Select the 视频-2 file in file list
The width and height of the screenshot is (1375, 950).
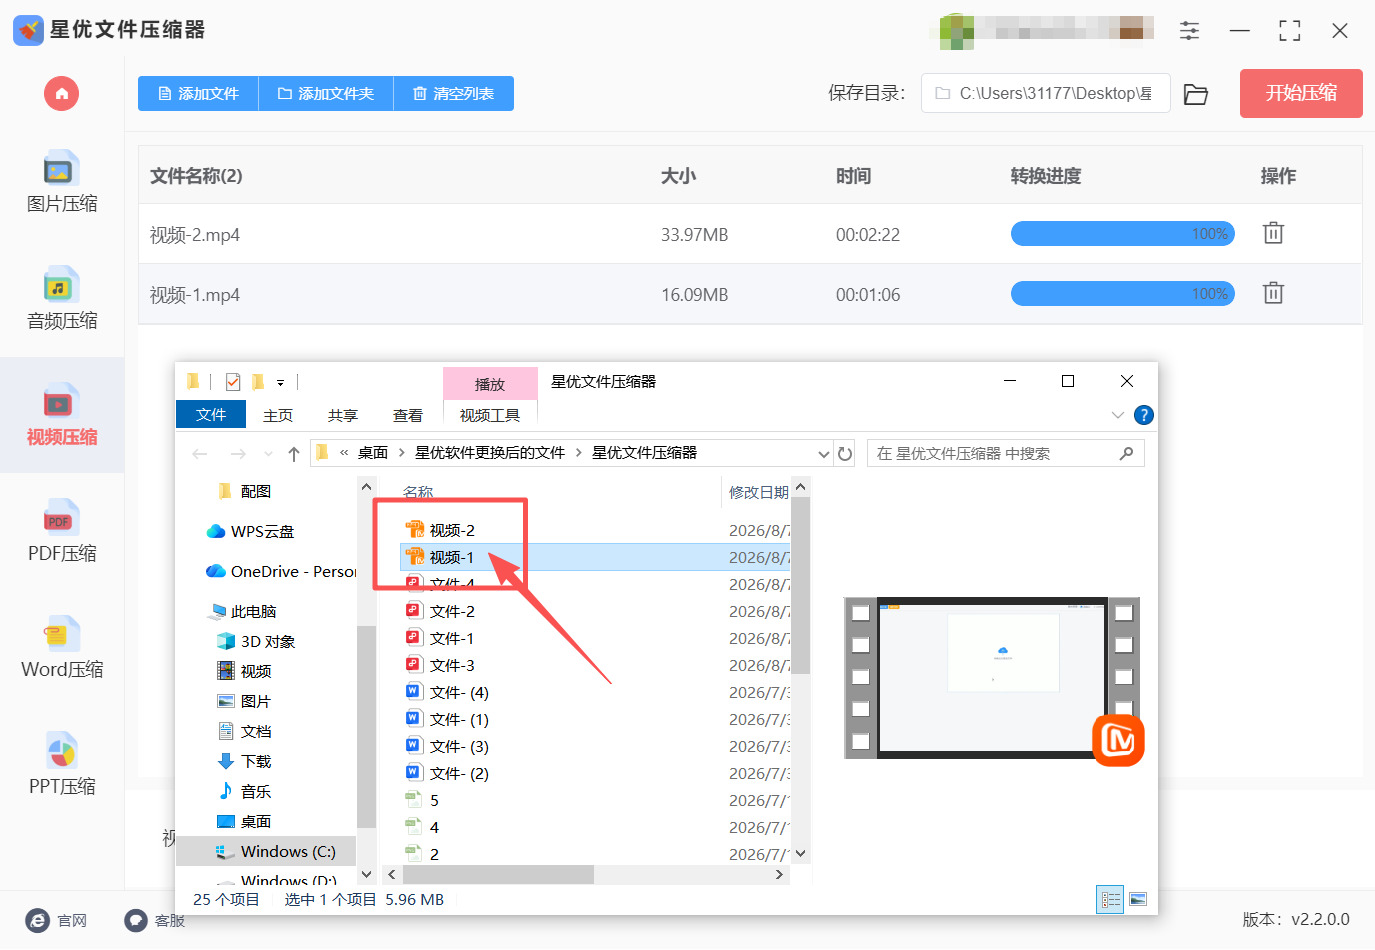click(440, 530)
